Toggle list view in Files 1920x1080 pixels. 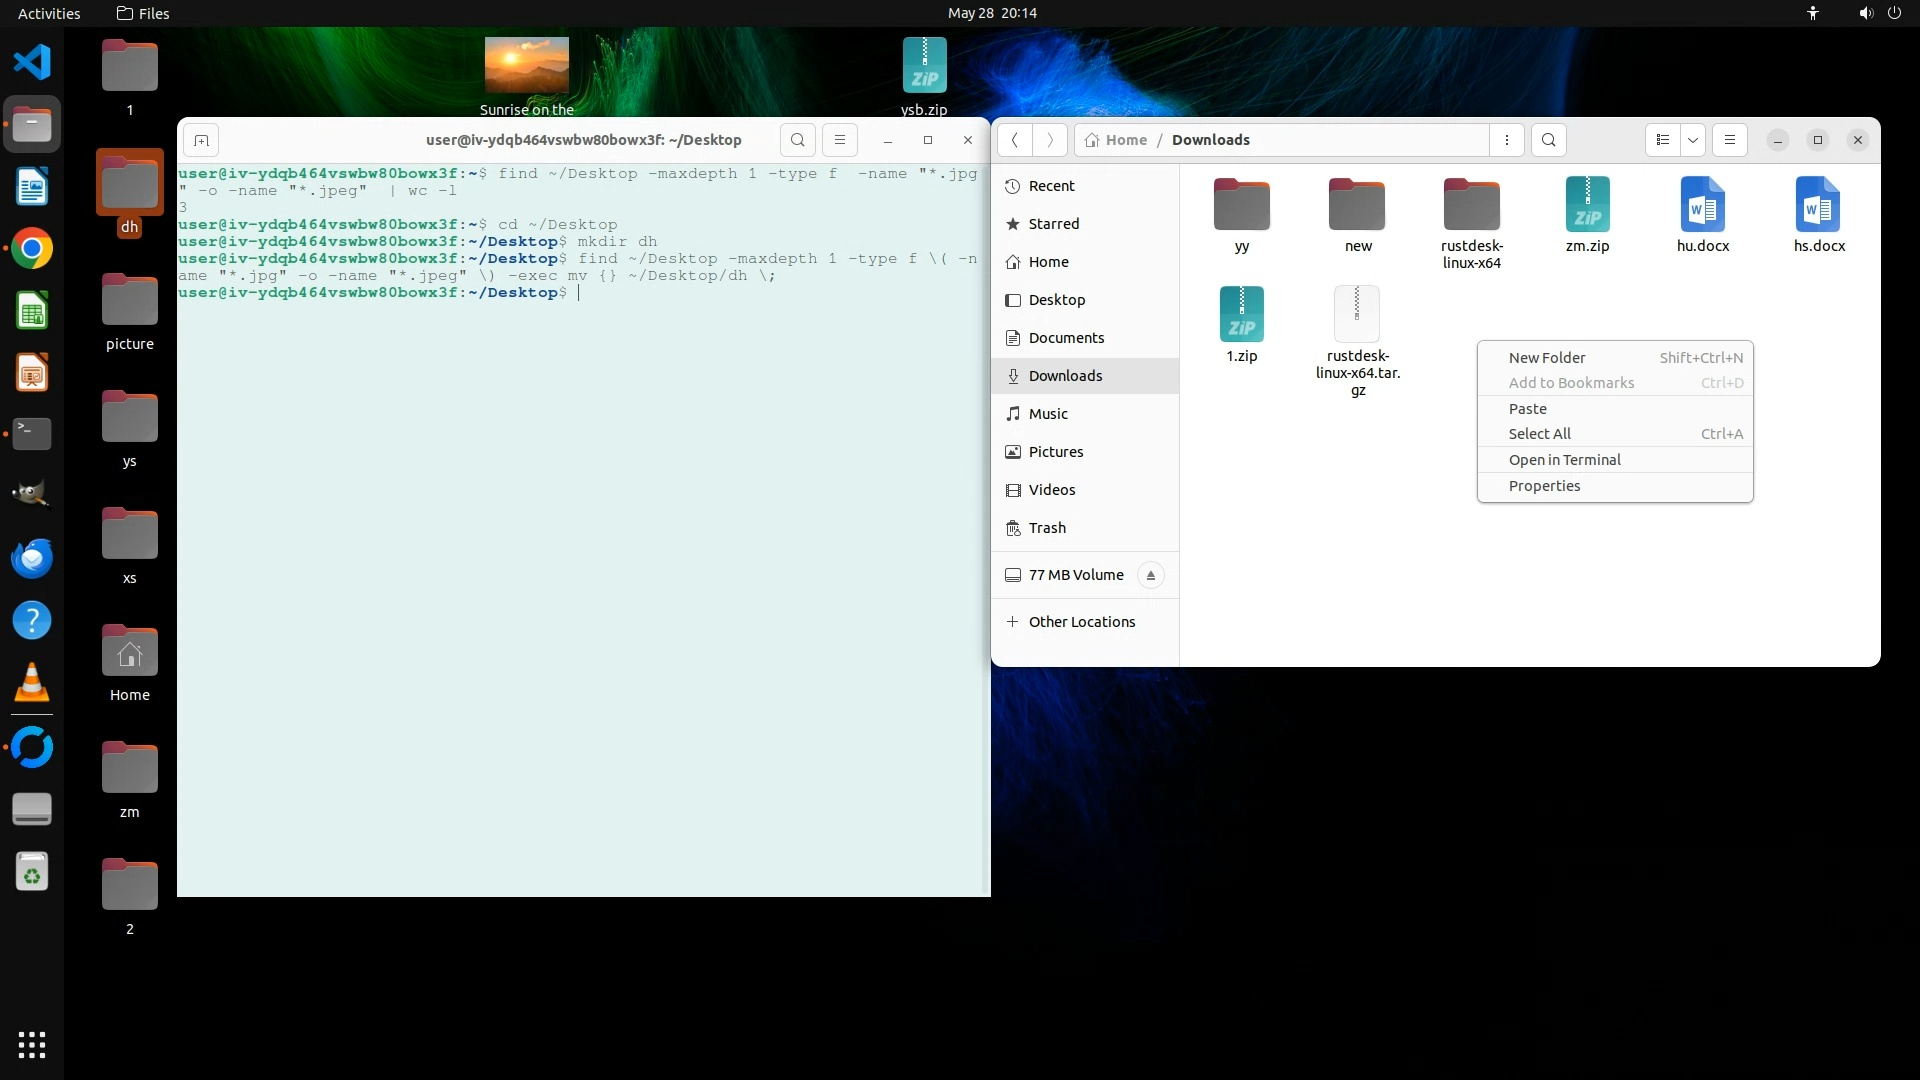pyautogui.click(x=1663, y=140)
